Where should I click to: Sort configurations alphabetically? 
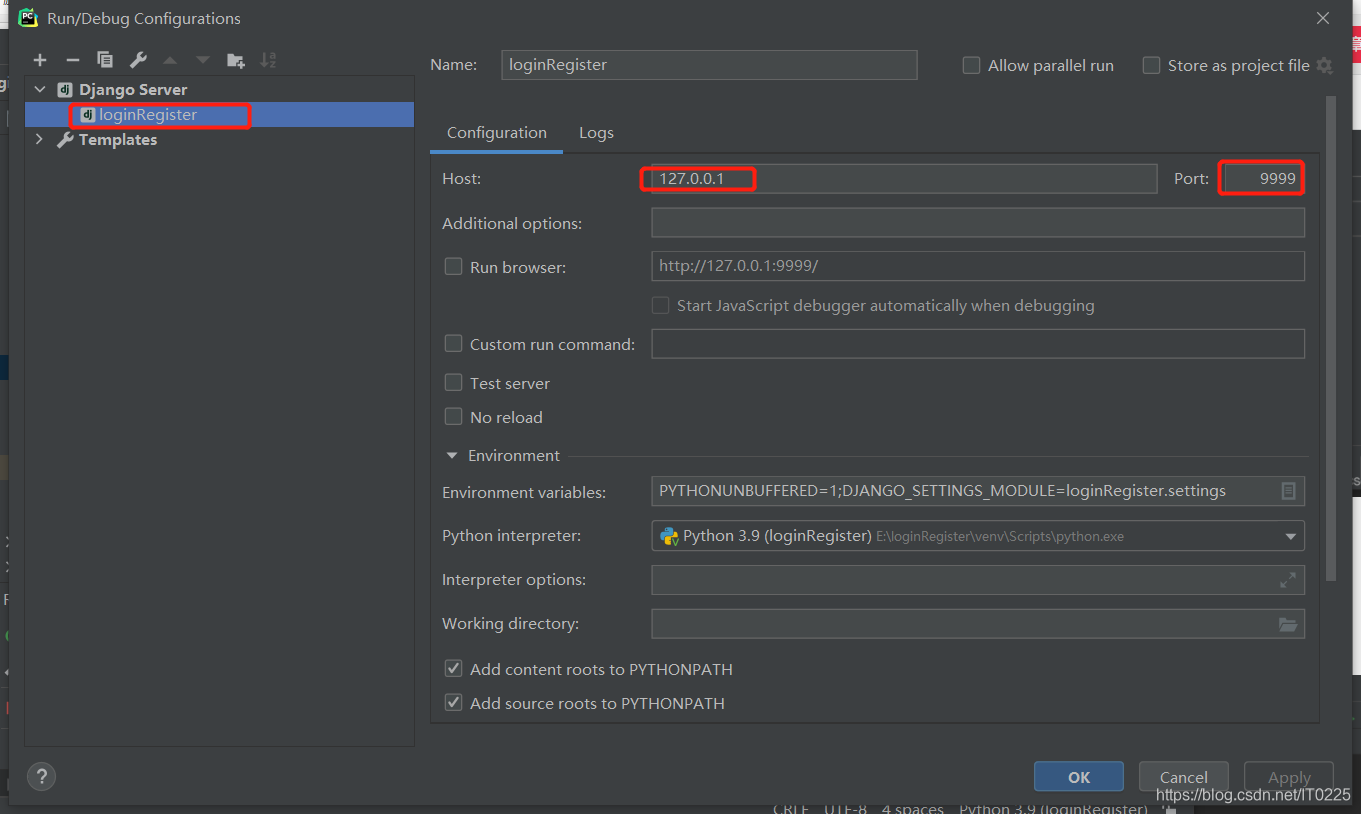tap(268, 61)
